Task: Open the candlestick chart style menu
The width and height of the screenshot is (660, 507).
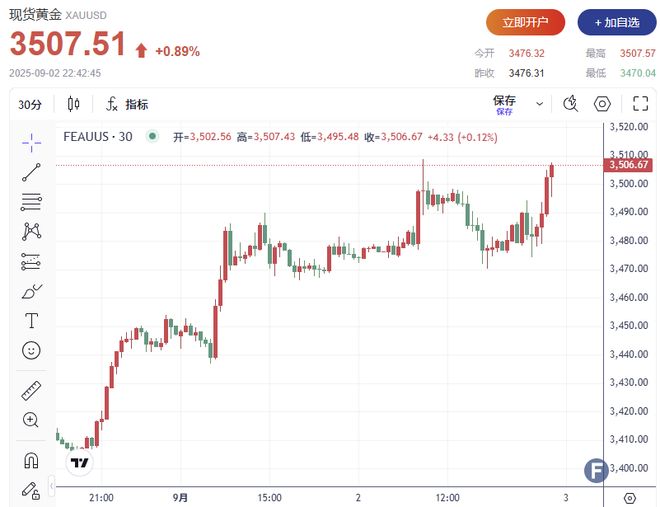Action: 73,104
